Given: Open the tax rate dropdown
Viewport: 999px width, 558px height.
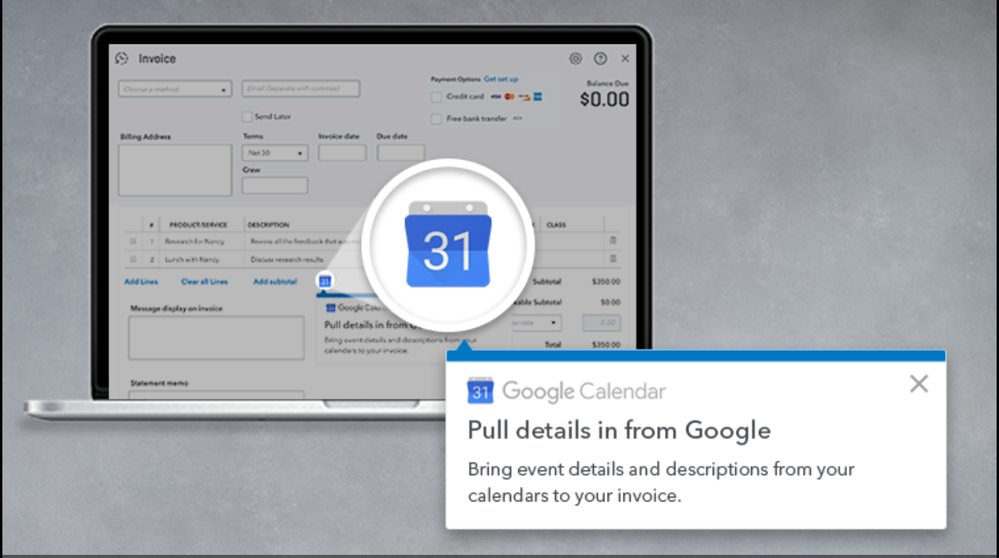Looking at the screenshot, I should point(535,322).
